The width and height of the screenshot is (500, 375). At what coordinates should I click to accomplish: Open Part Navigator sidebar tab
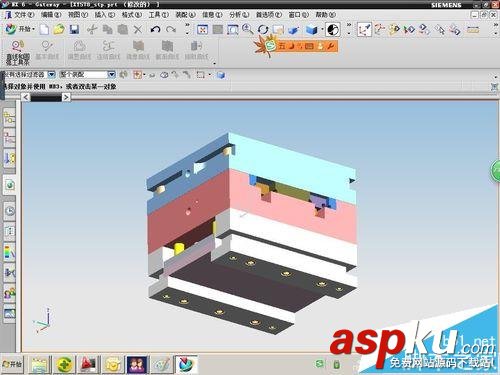[x=9, y=137]
